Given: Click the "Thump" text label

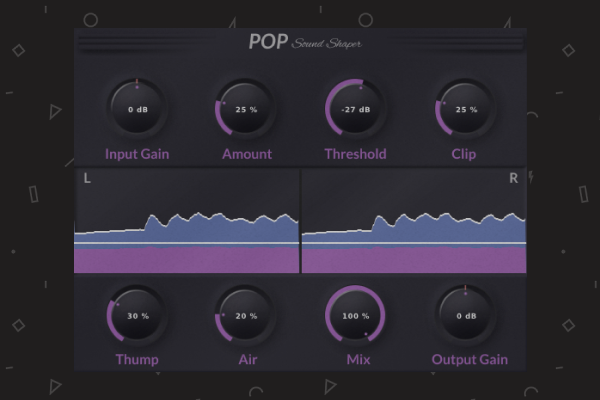Looking at the screenshot, I should (x=137, y=360).
